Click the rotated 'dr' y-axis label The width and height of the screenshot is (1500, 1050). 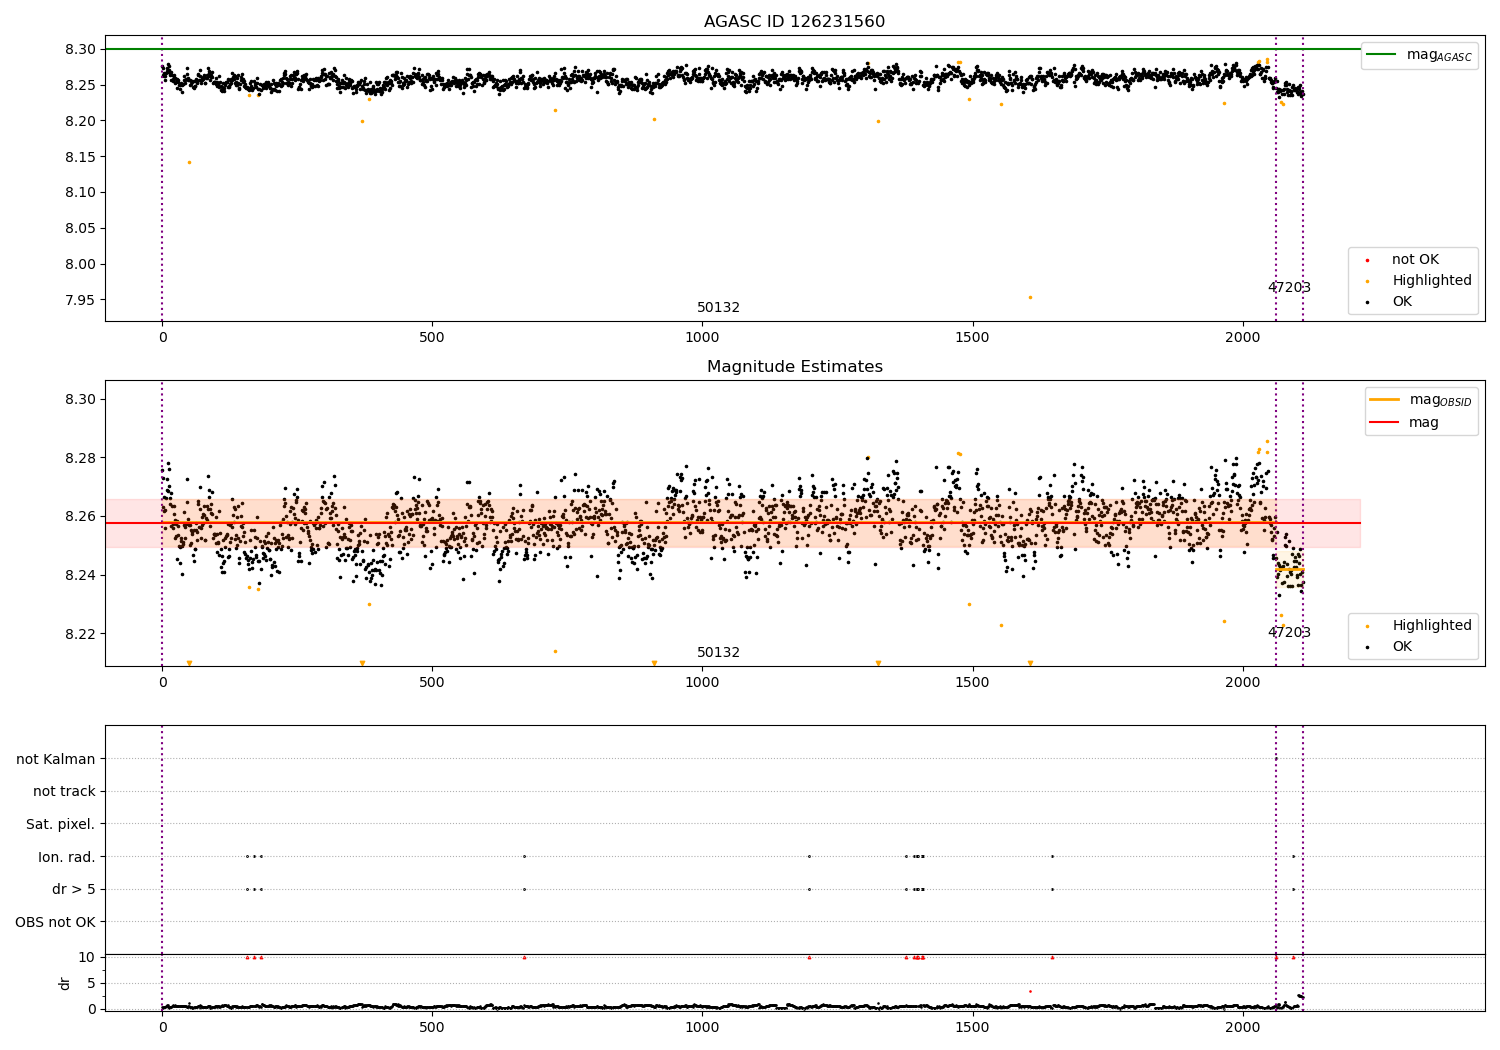click(65, 983)
